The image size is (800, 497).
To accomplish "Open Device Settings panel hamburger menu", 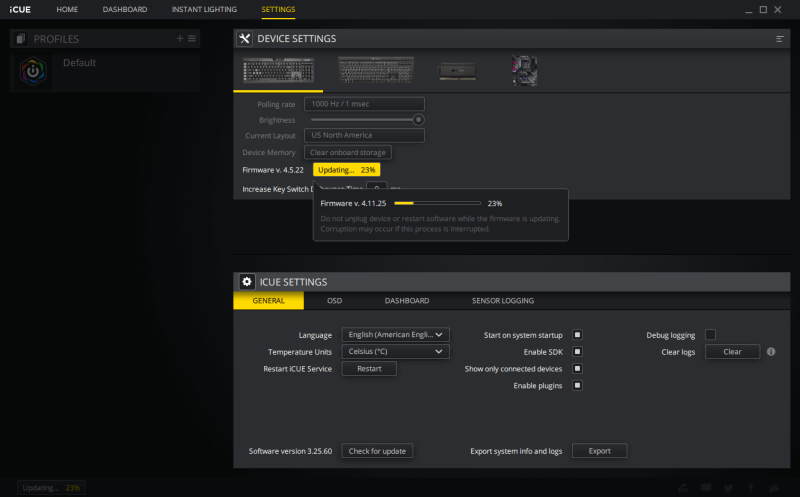I will pos(780,39).
